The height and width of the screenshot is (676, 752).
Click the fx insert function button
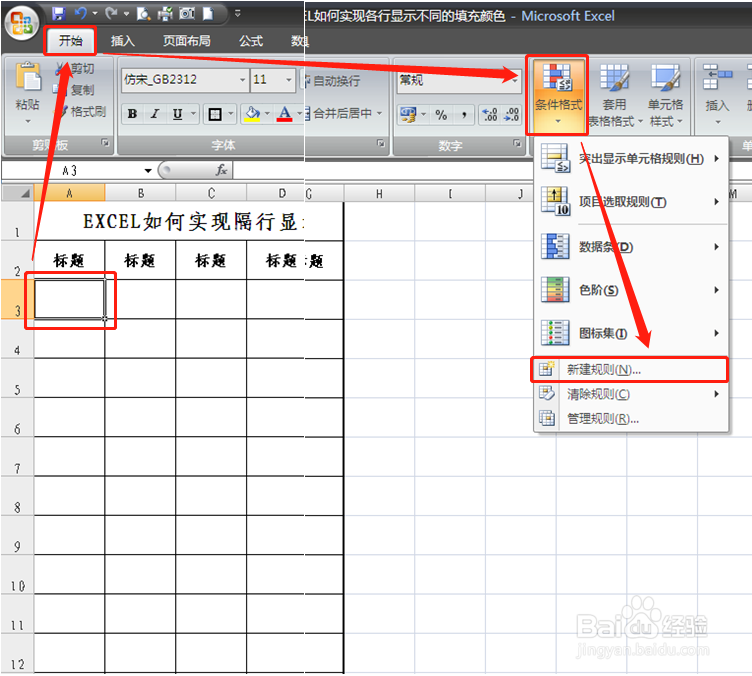(221, 170)
